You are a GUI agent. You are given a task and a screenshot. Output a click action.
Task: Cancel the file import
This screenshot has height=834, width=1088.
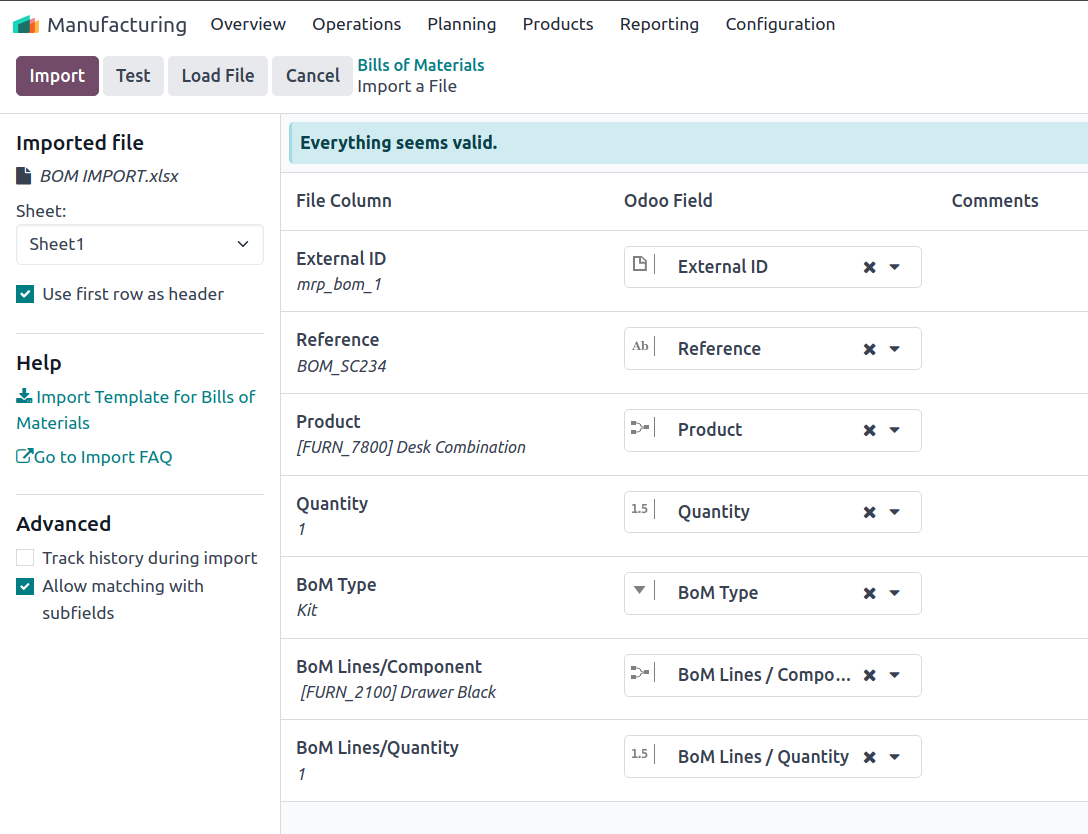(312, 76)
